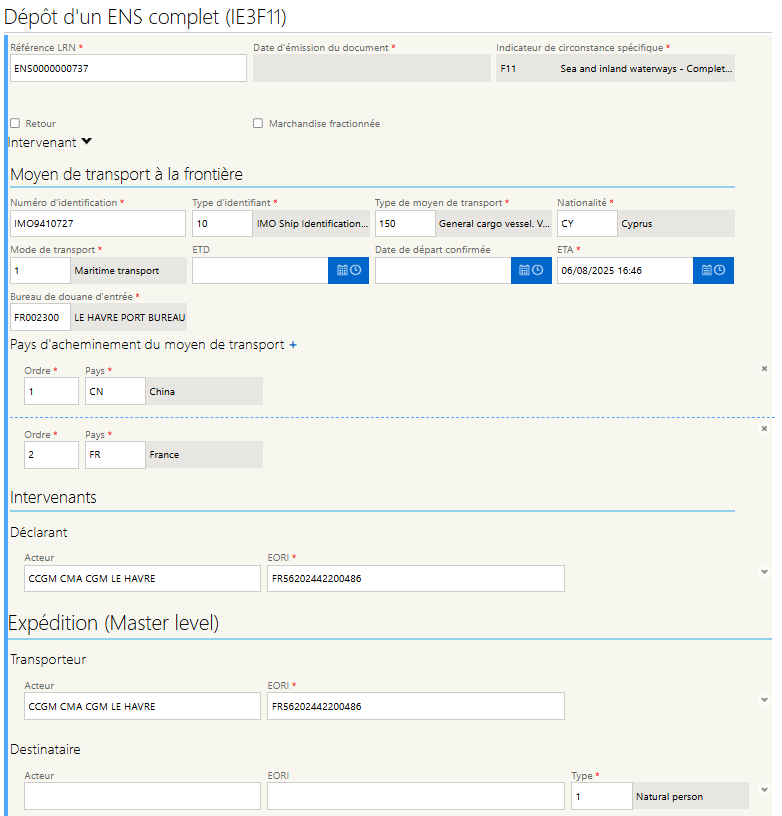Enable Marchandise fractionnée checkbox
Viewport: 782px width, 816px height.
[258, 123]
